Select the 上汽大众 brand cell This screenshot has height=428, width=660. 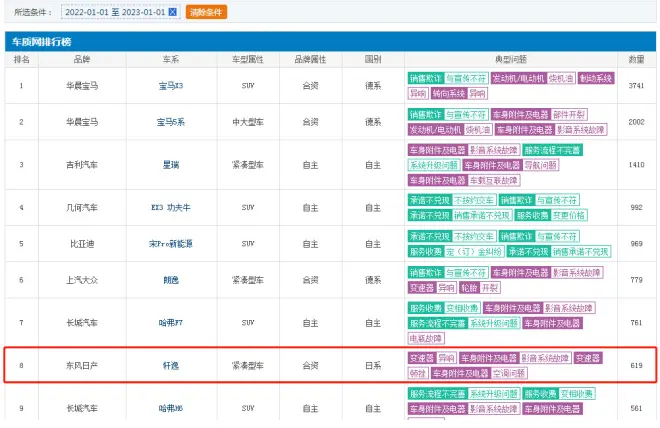(x=82, y=280)
